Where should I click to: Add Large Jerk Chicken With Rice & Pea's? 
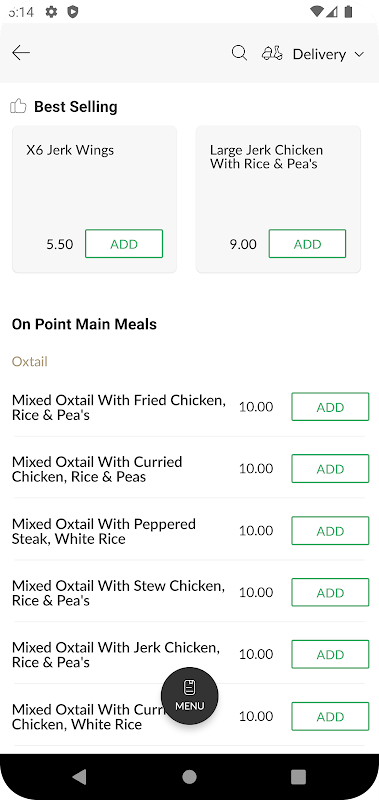pyautogui.click(x=307, y=244)
